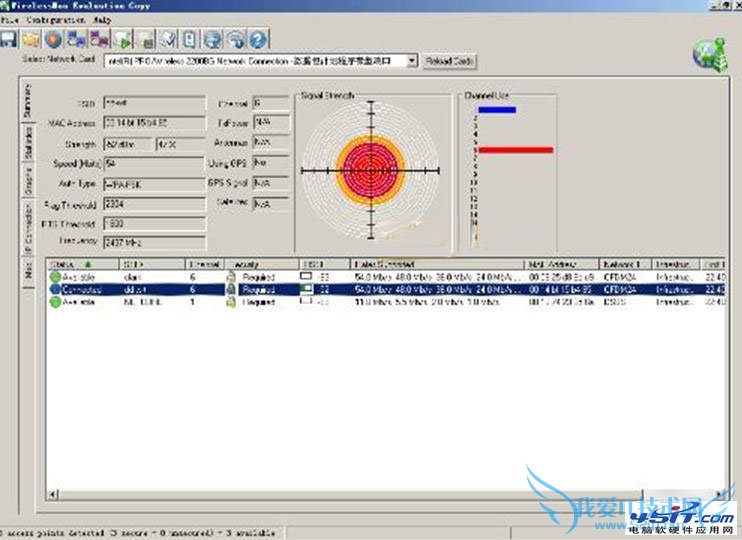Open the Configuration menu
The height and width of the screenshot is (540, 742).
point(53,20)
